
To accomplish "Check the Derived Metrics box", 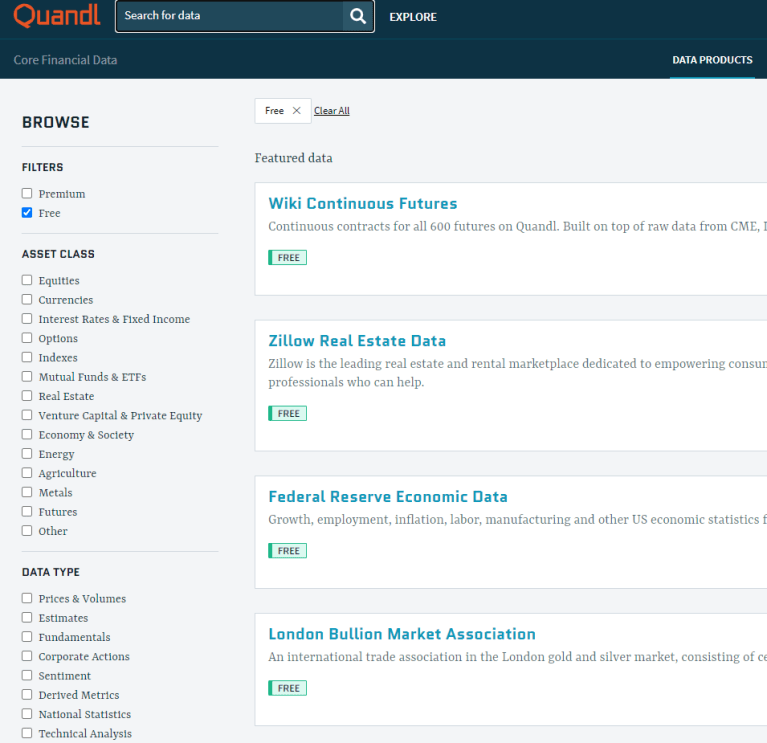I will 27,695.
